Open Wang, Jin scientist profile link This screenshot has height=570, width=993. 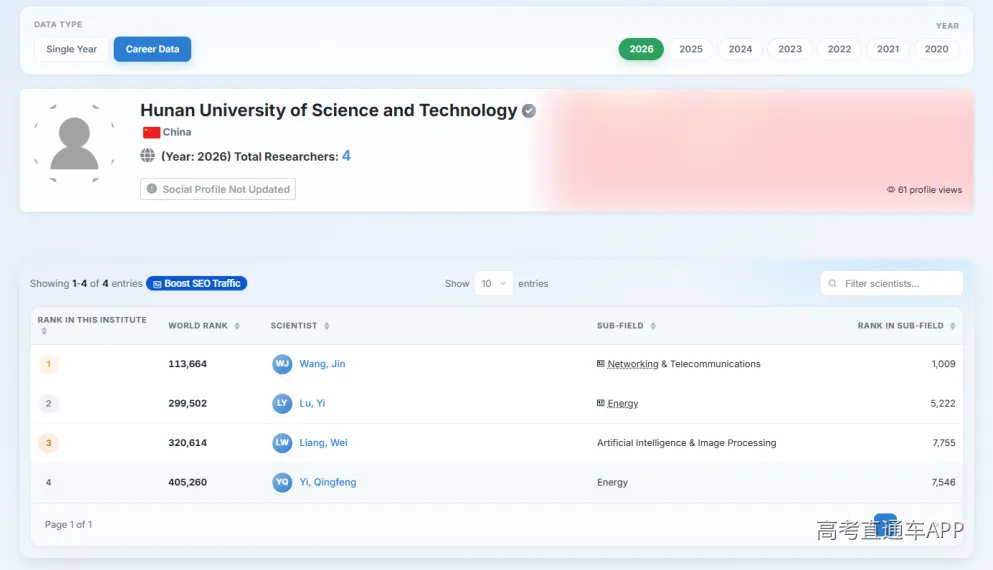point(322,364)
